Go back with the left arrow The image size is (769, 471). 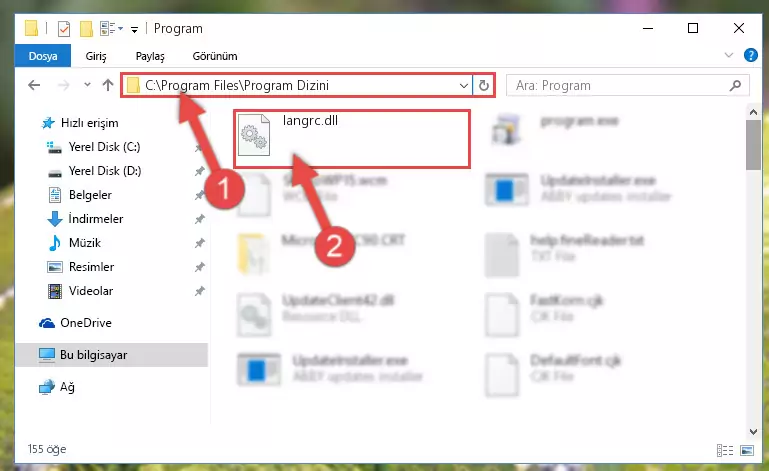34,85
